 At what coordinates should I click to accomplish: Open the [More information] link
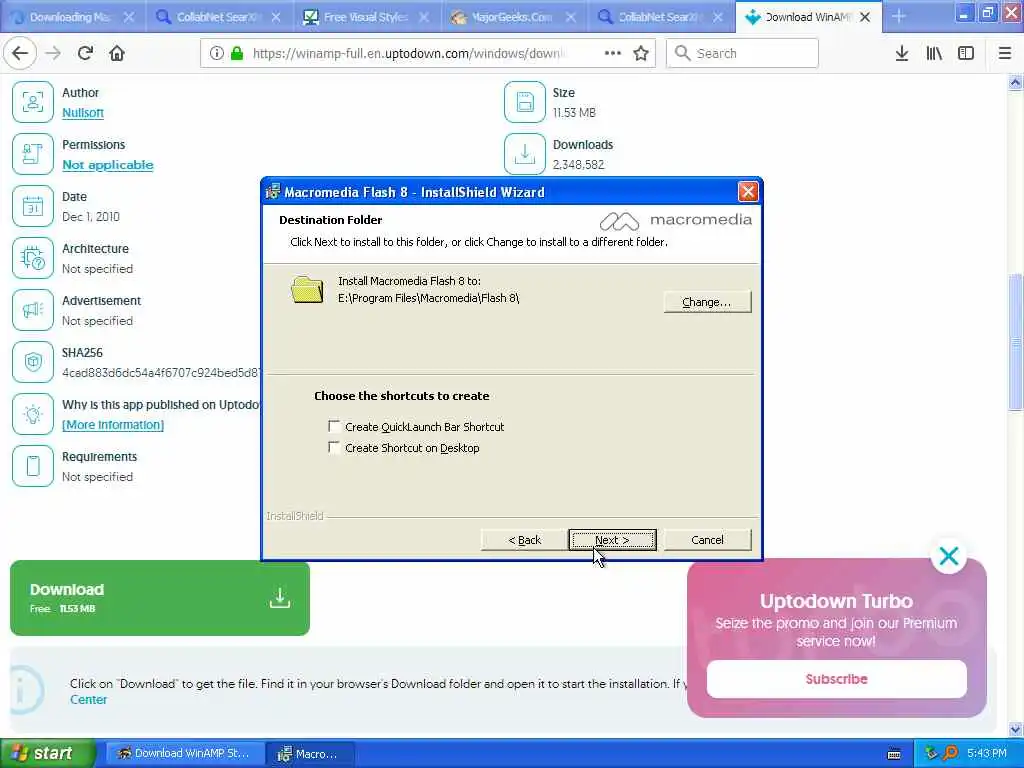pyautogui.click(x=113, y=424)
